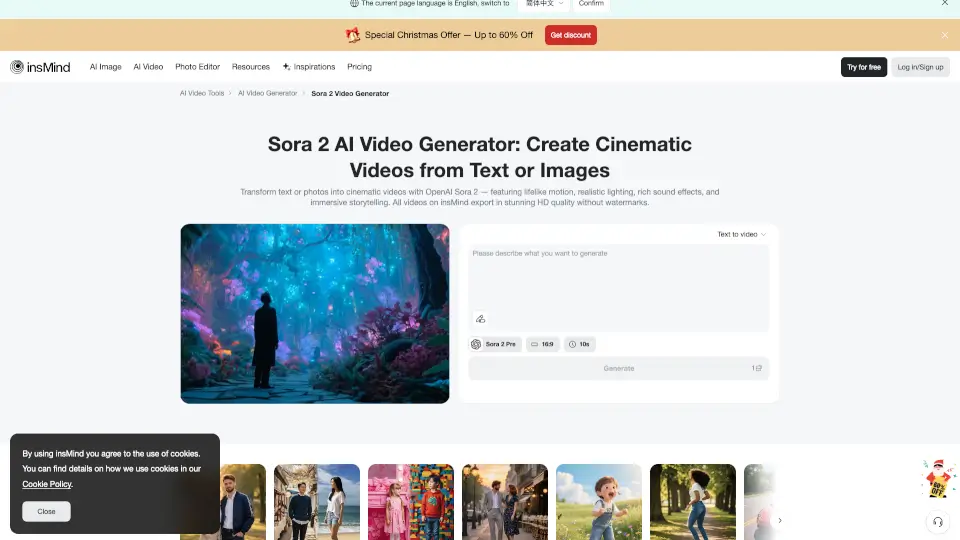Open the Photo Editor menu
The image size is (960, 540).
coord(197,67)
